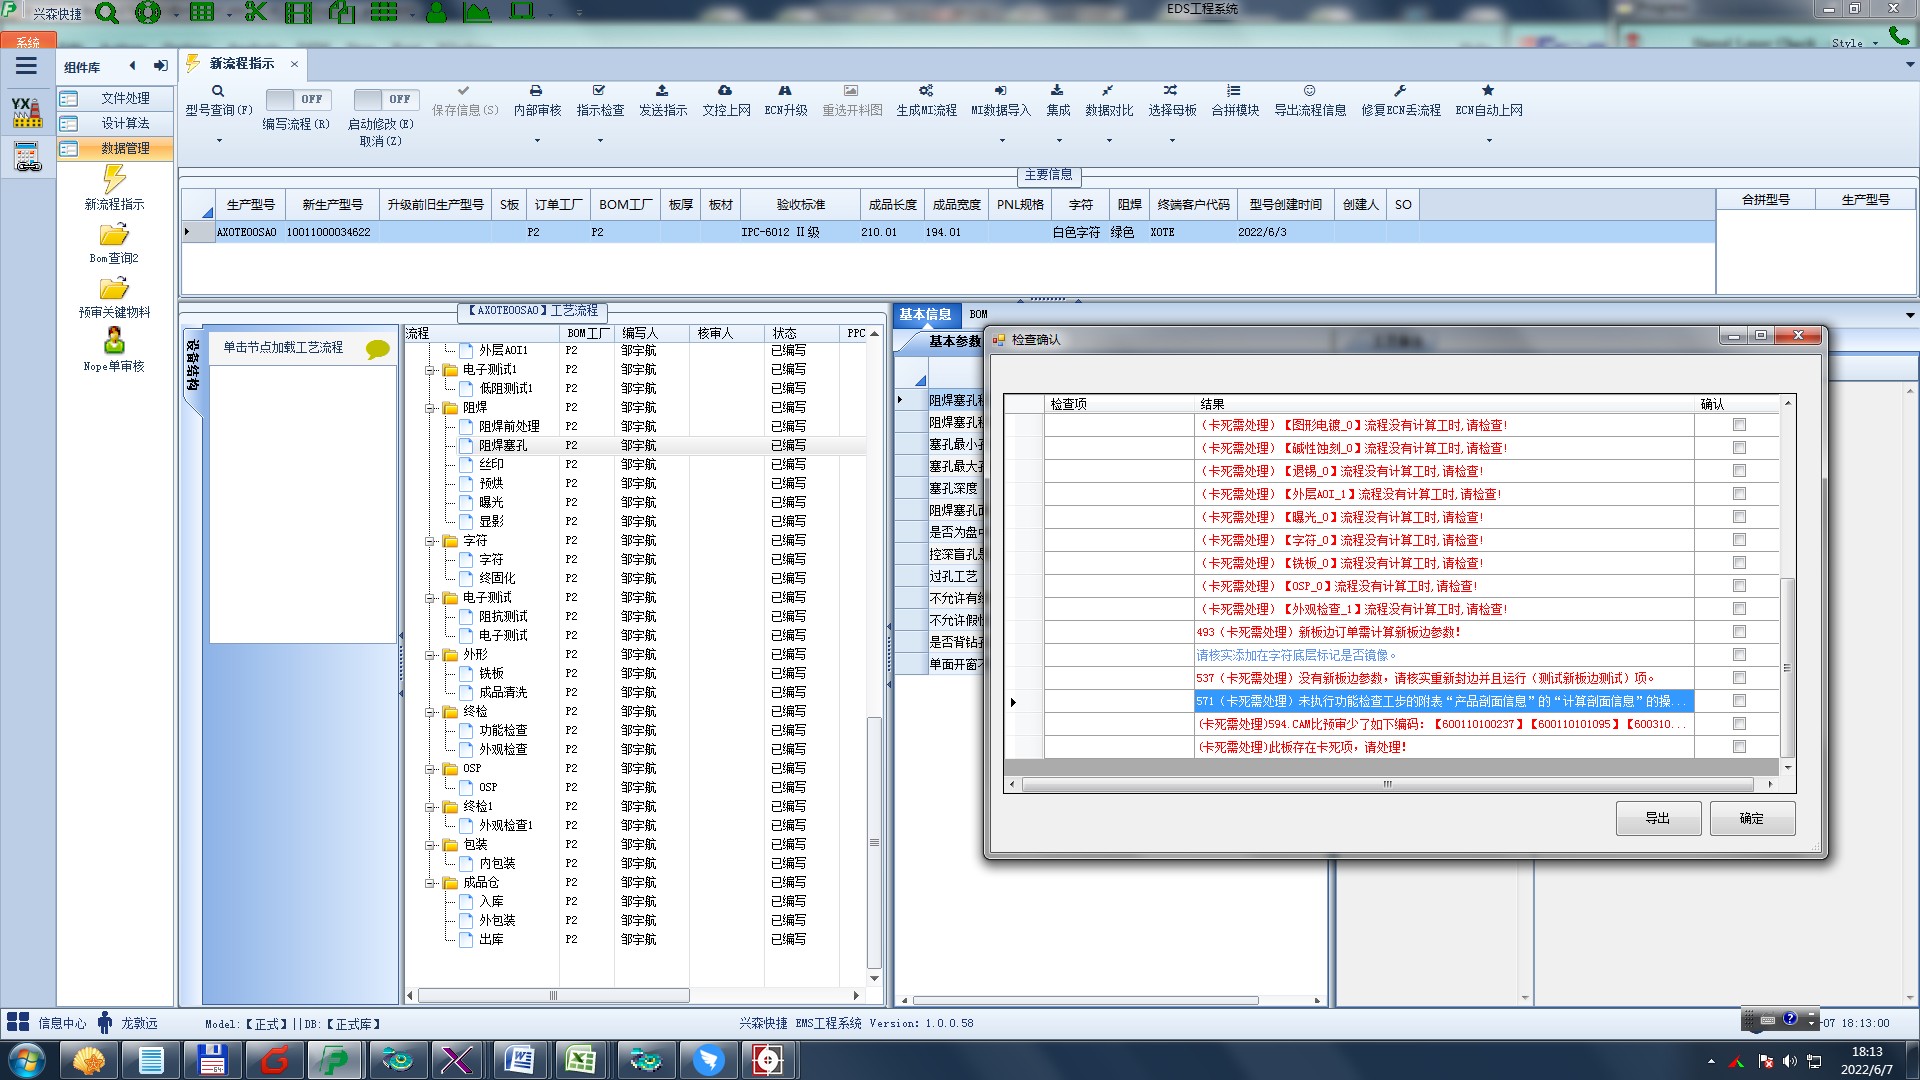
Task: Select 数据管理 in component library menu
Action: (125, 148)
